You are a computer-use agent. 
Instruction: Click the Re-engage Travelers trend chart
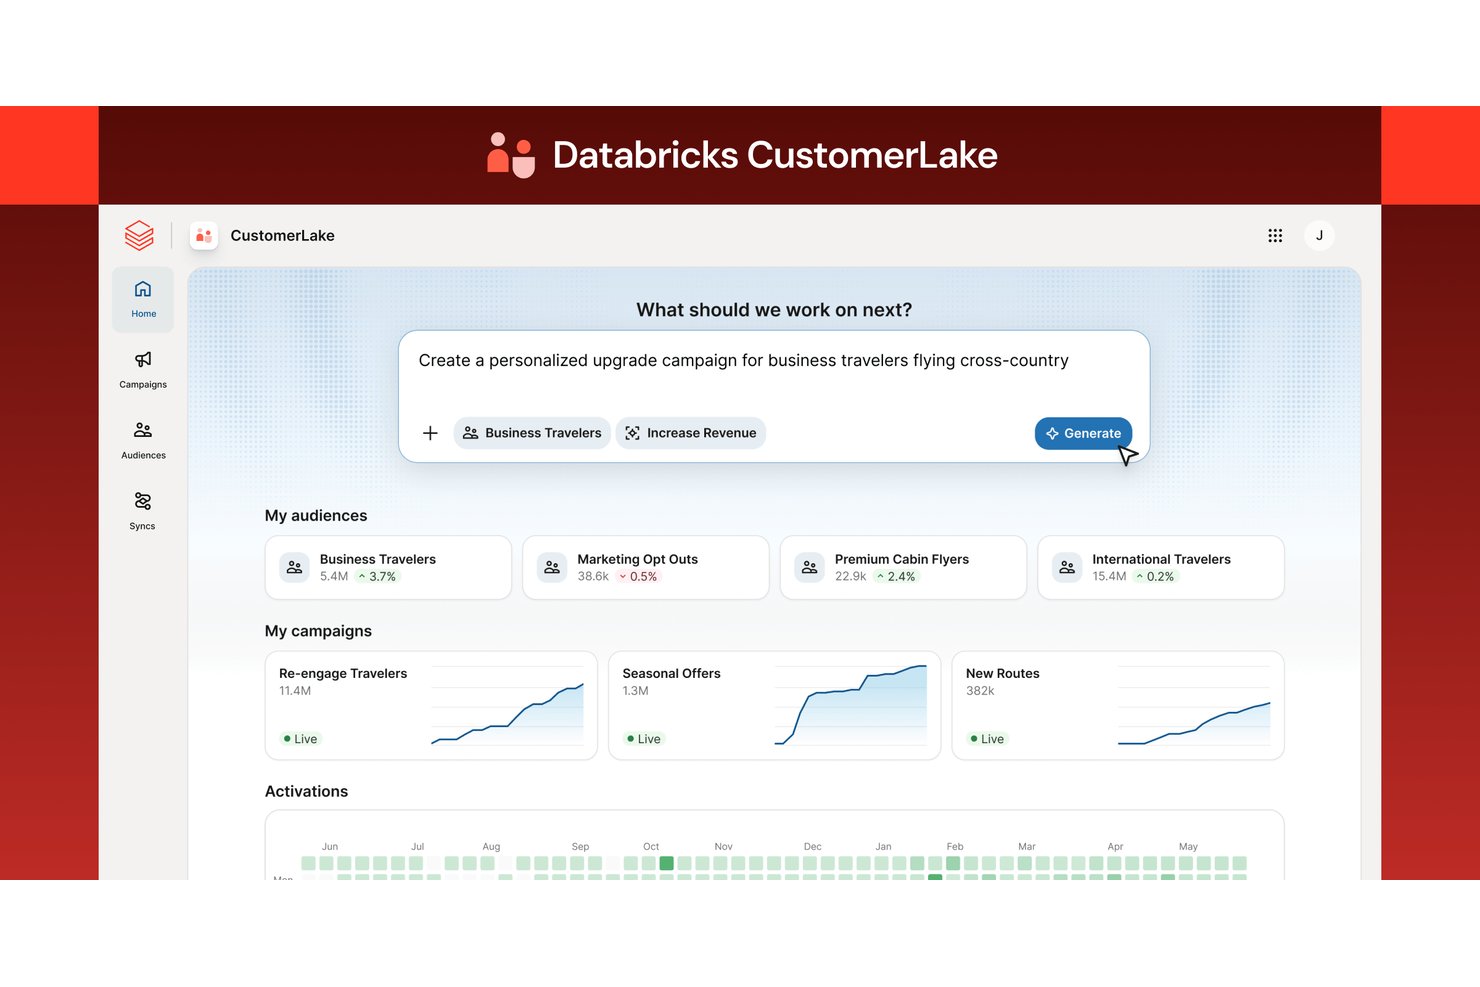click(507, 707)
